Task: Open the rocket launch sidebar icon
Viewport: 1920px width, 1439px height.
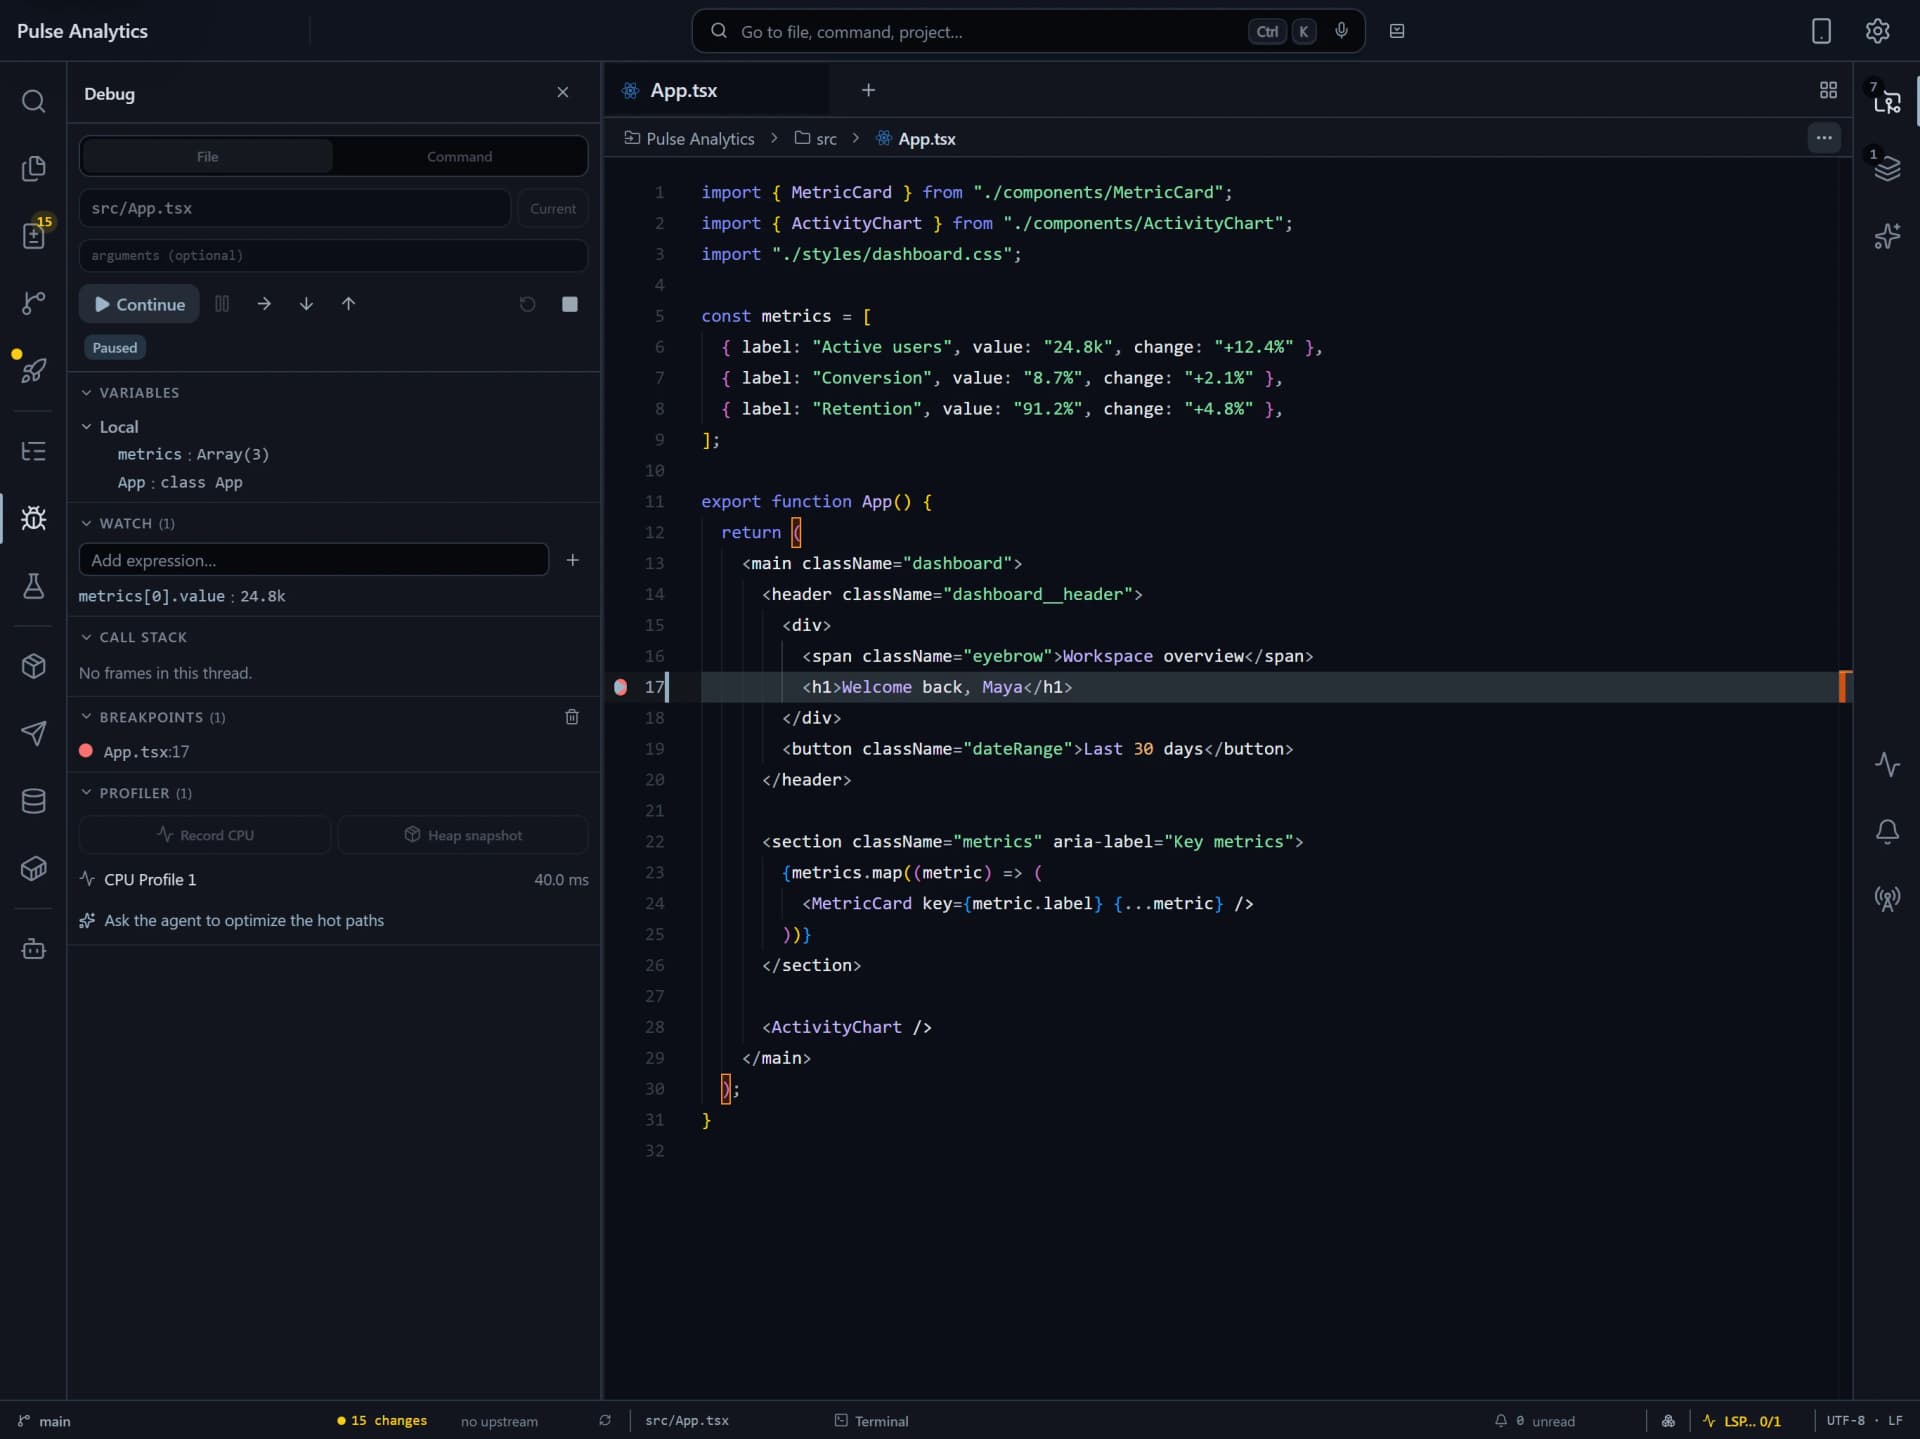Action: 33,370
